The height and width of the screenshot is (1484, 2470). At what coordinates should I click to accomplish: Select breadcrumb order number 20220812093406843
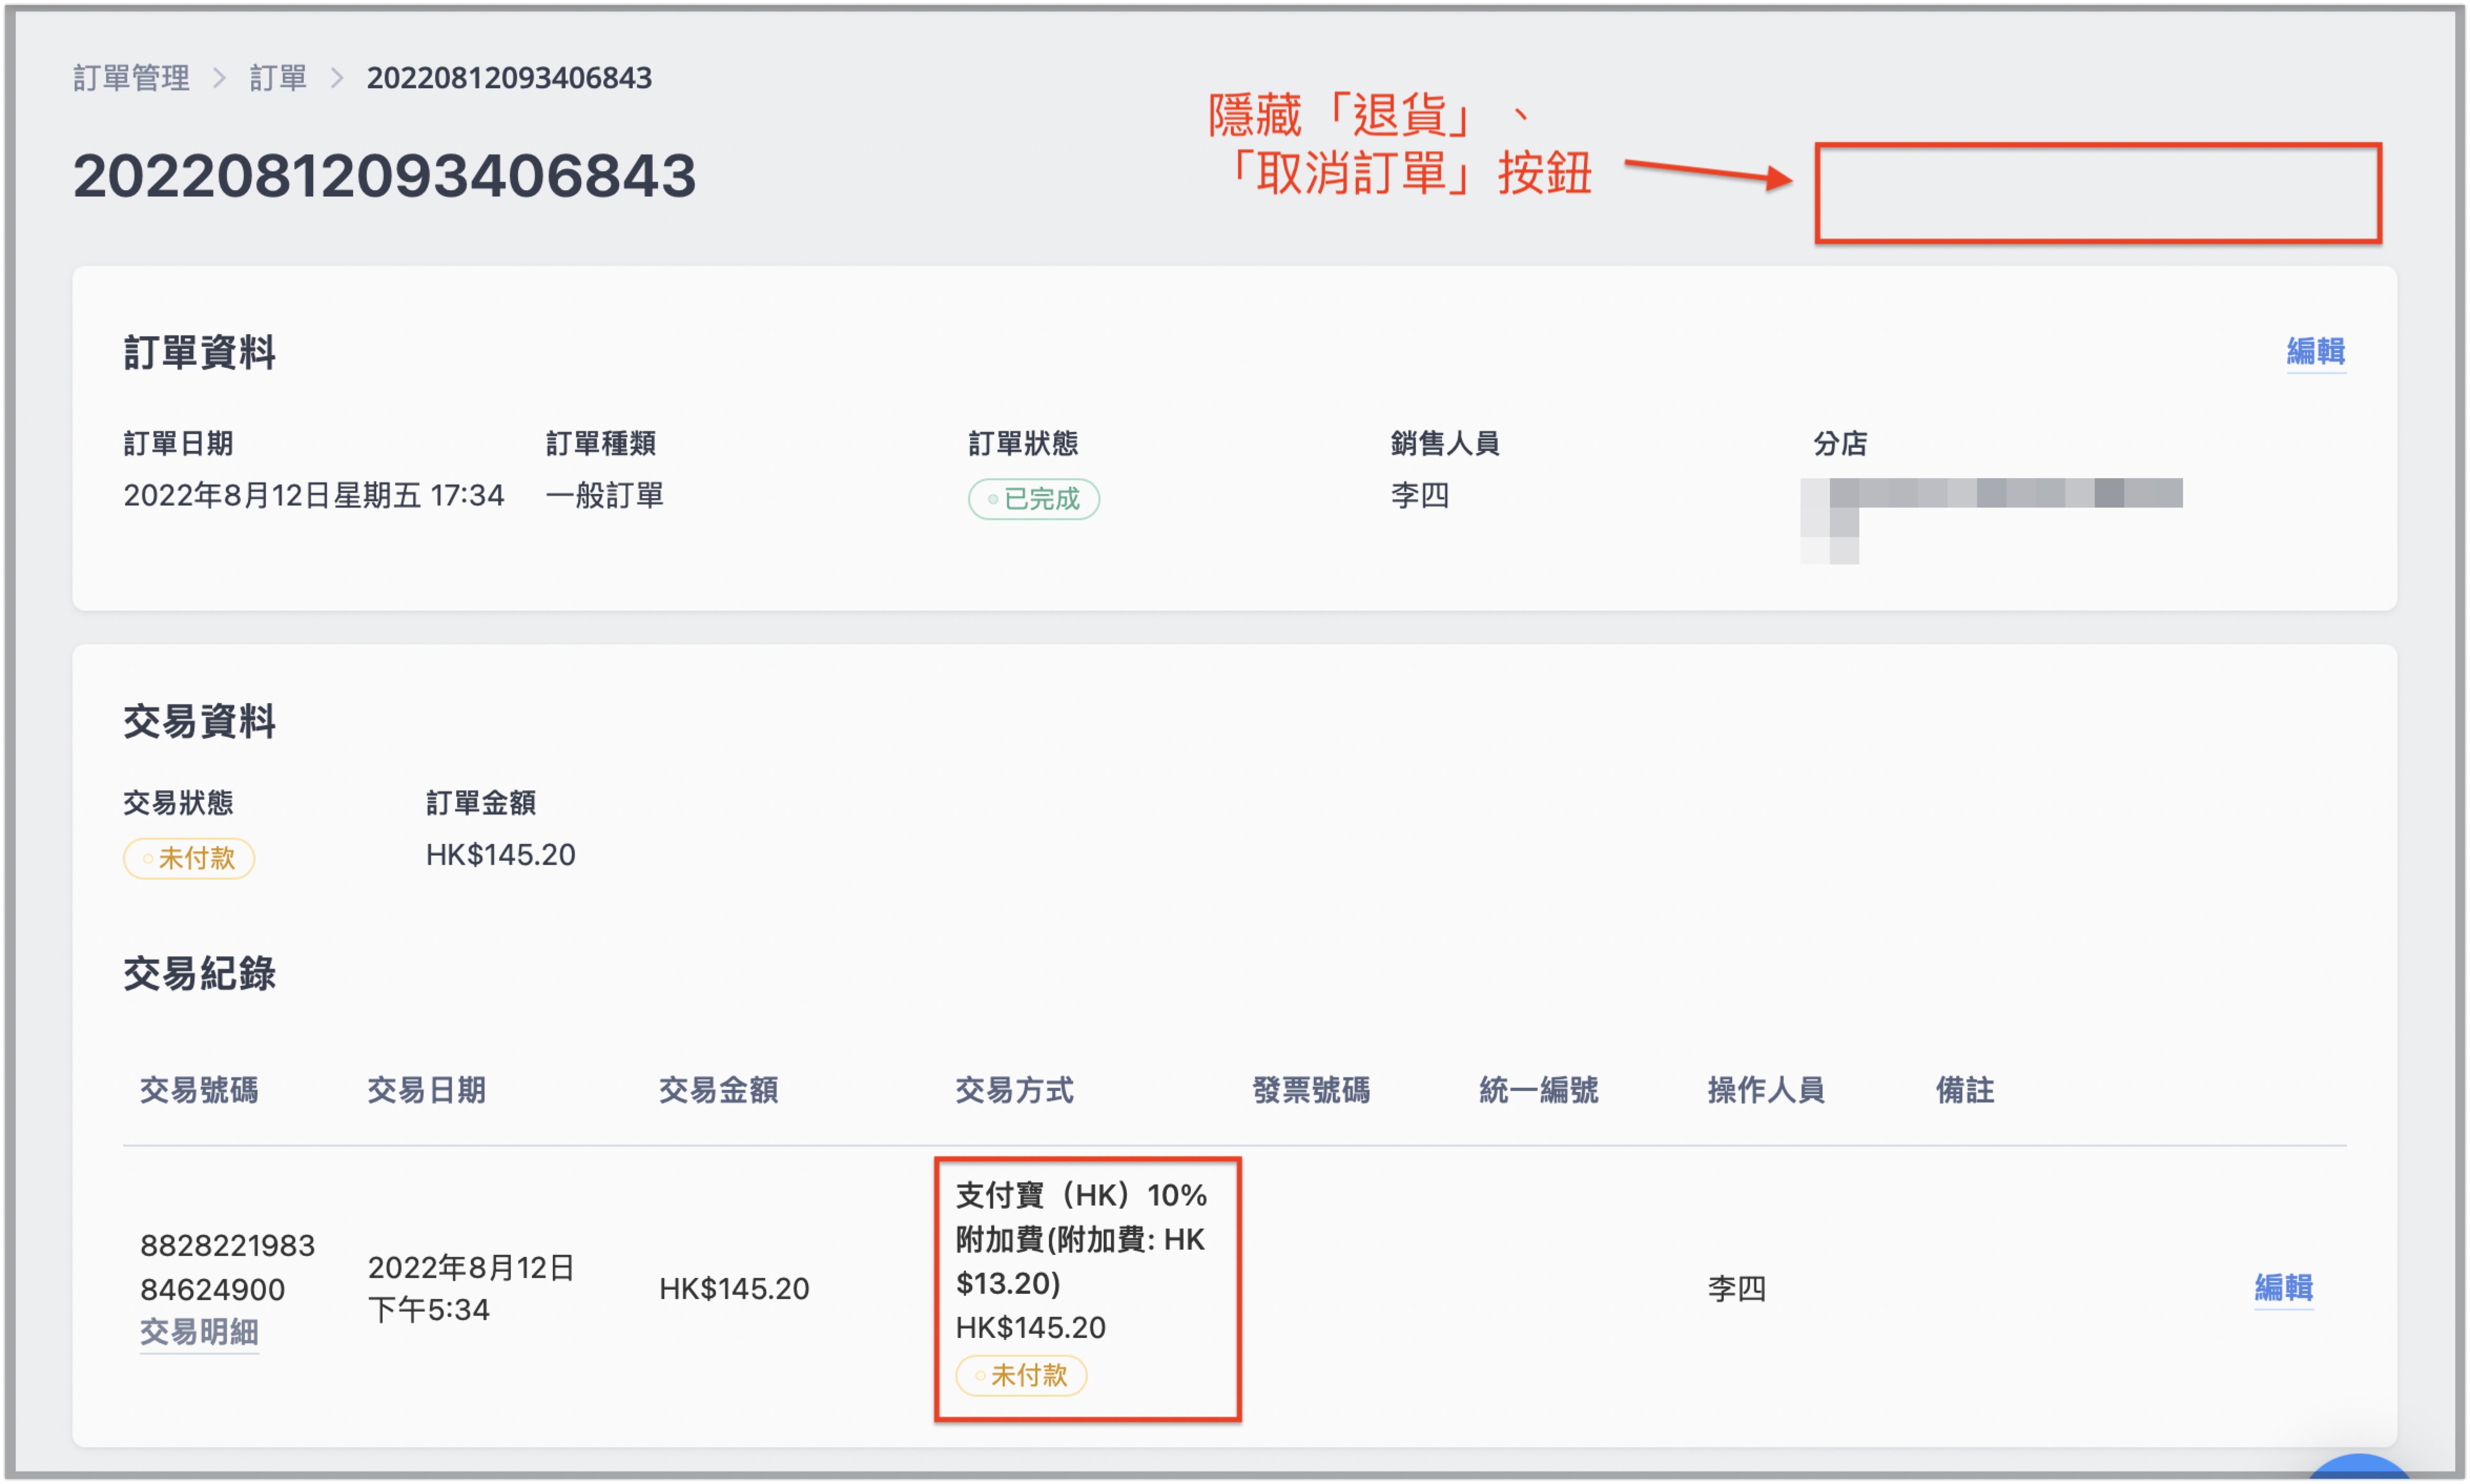(x=509, y=78)
